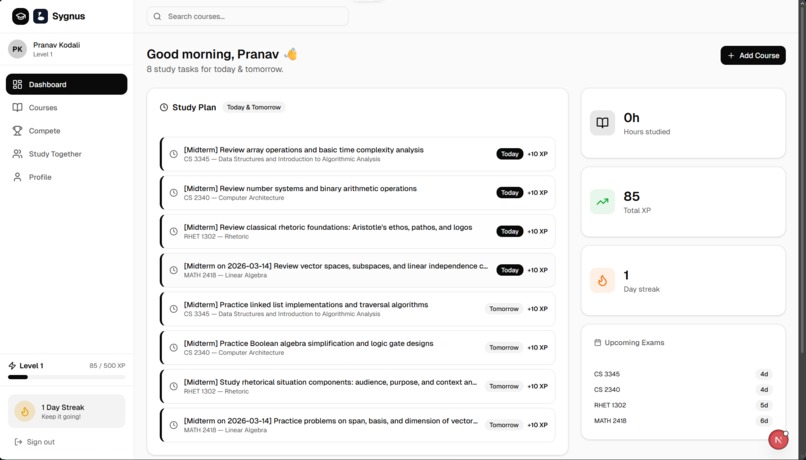
Task: Click the user name Pranav Kodali
Action: point(57,45)
